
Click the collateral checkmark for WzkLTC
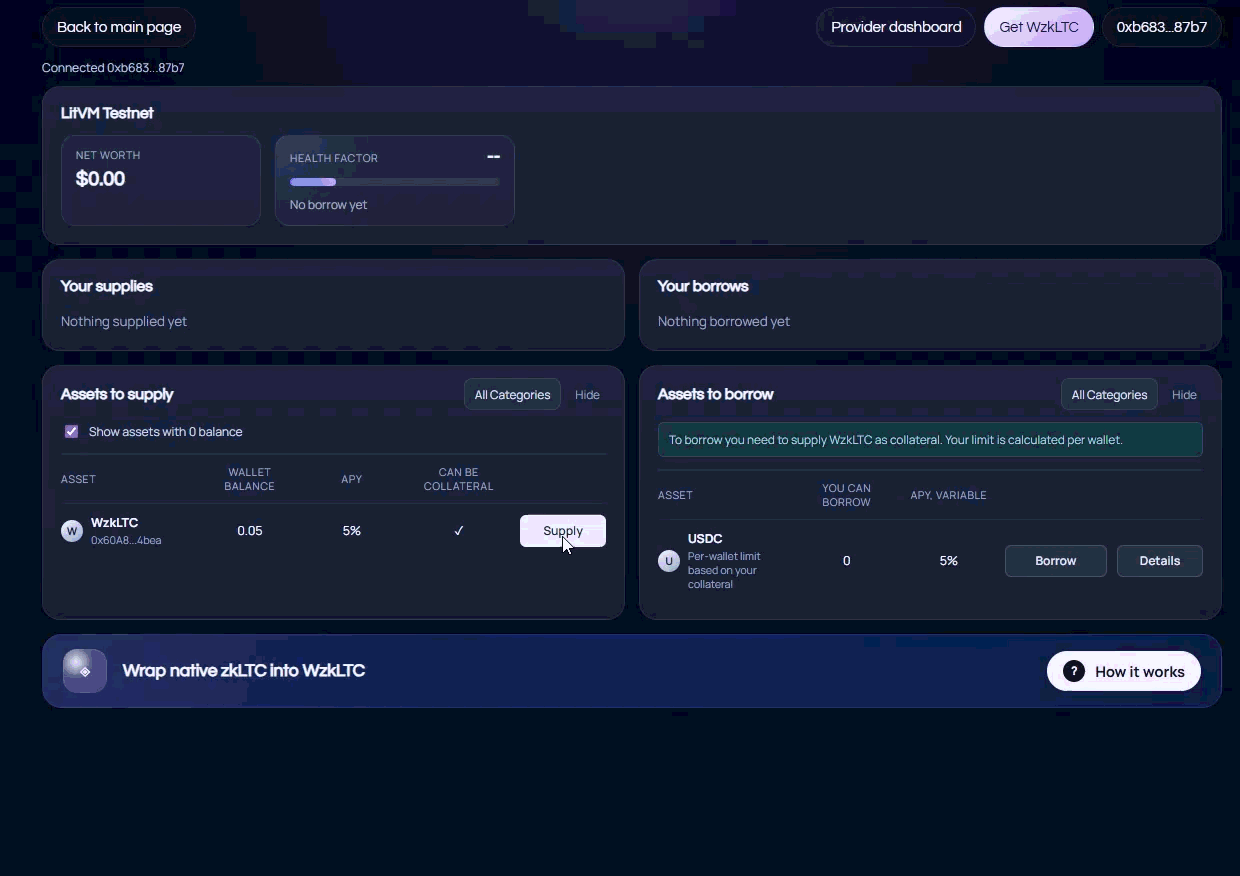(458, 531)
